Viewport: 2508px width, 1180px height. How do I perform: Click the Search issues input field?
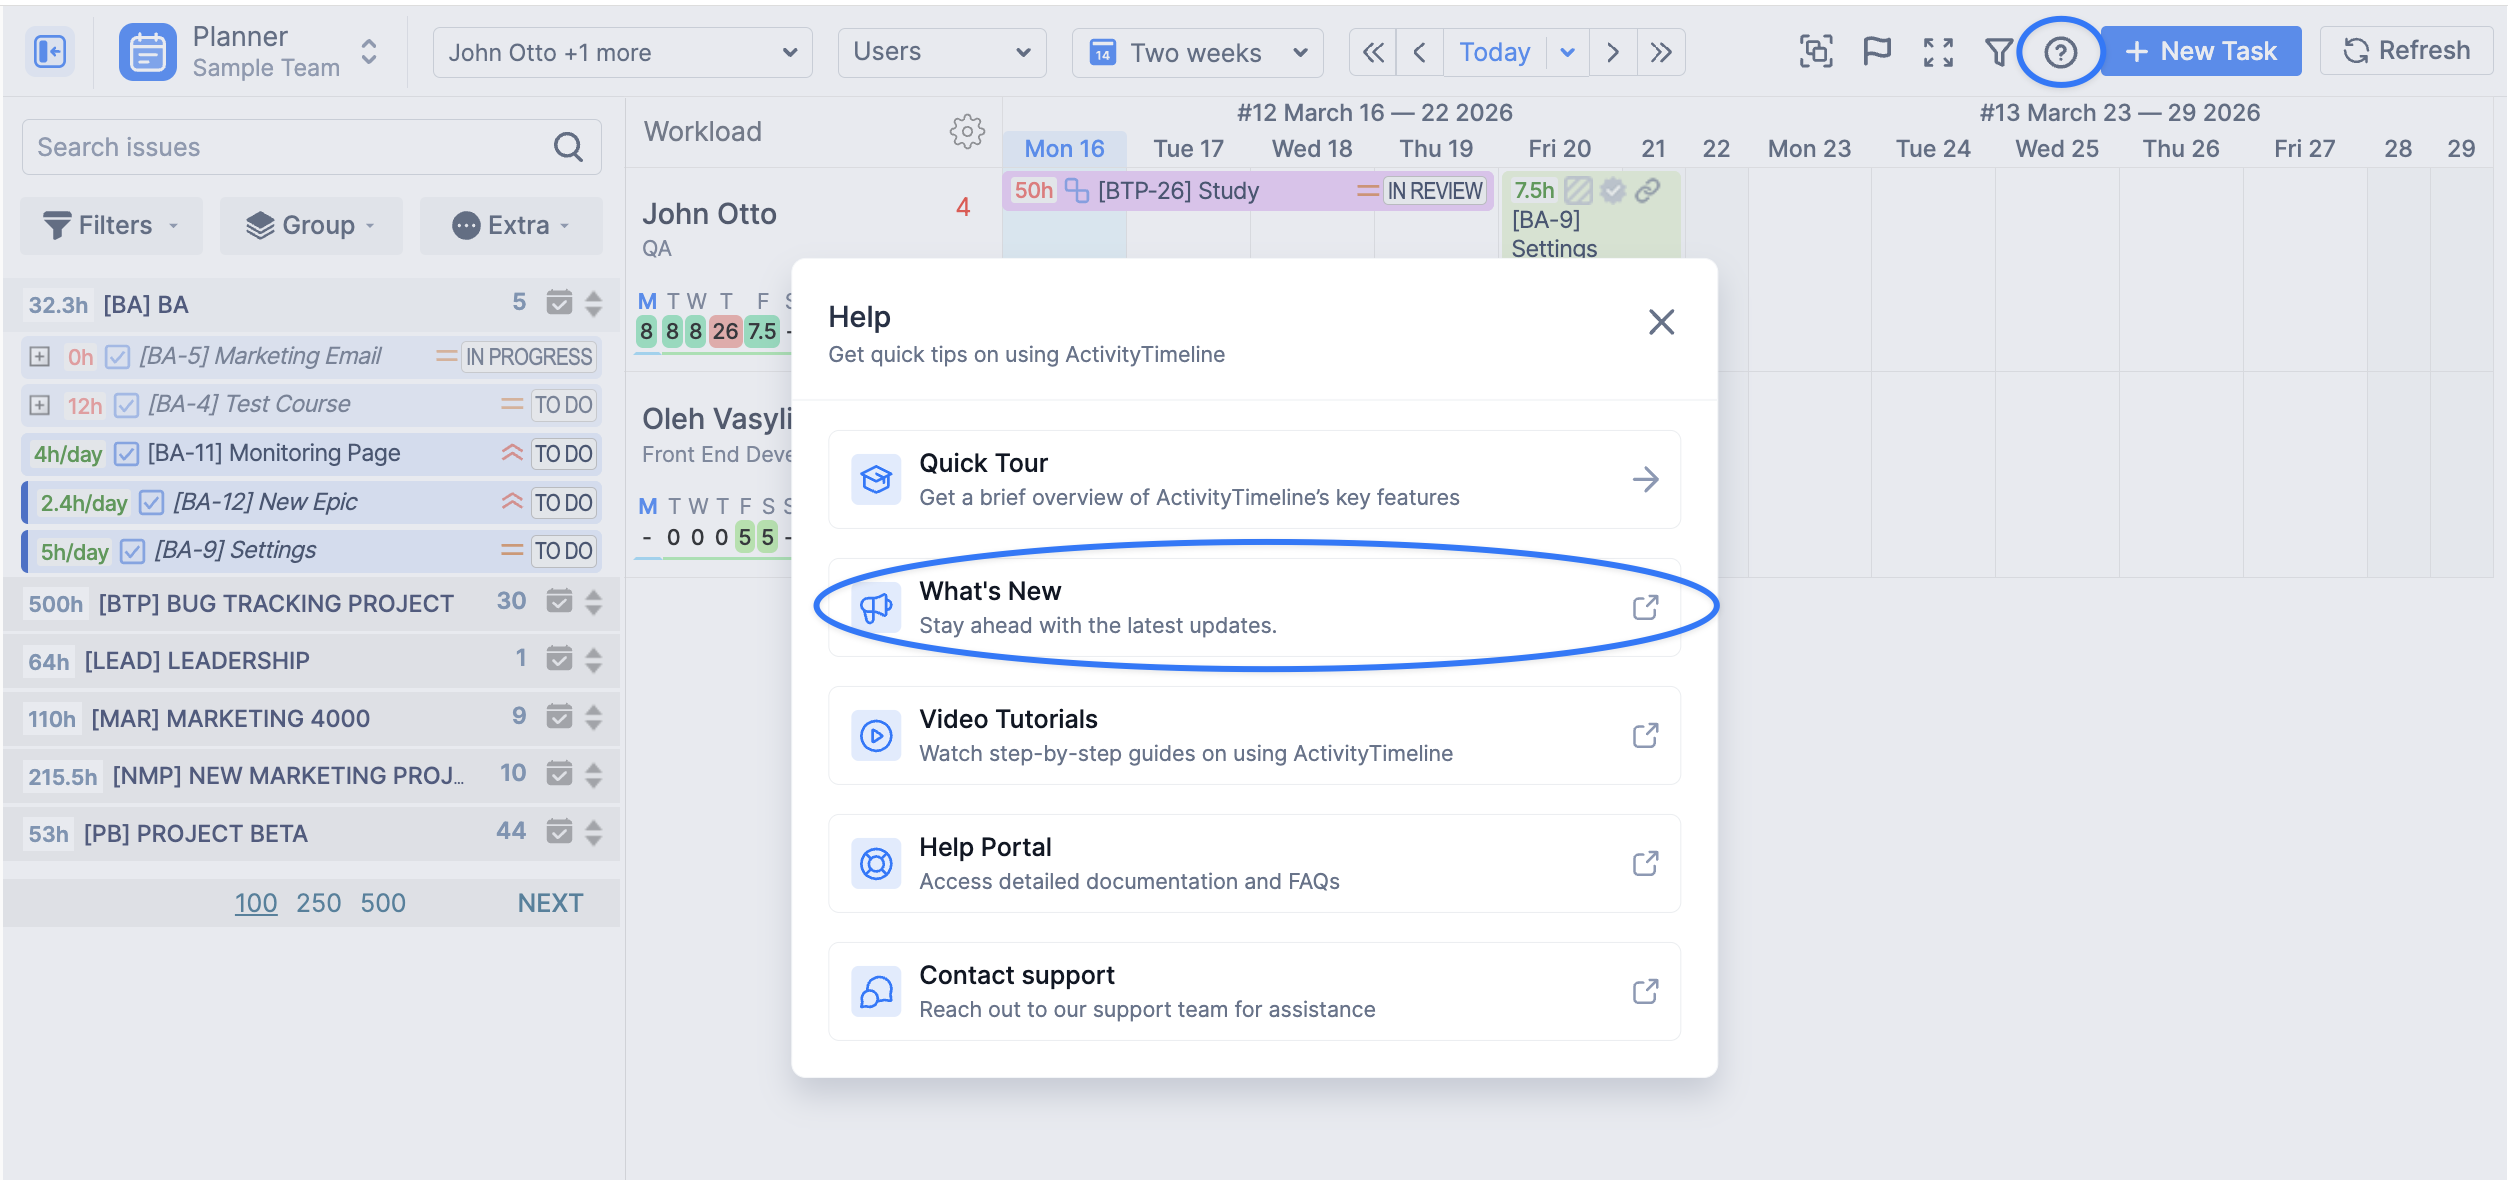click(290, 147)
